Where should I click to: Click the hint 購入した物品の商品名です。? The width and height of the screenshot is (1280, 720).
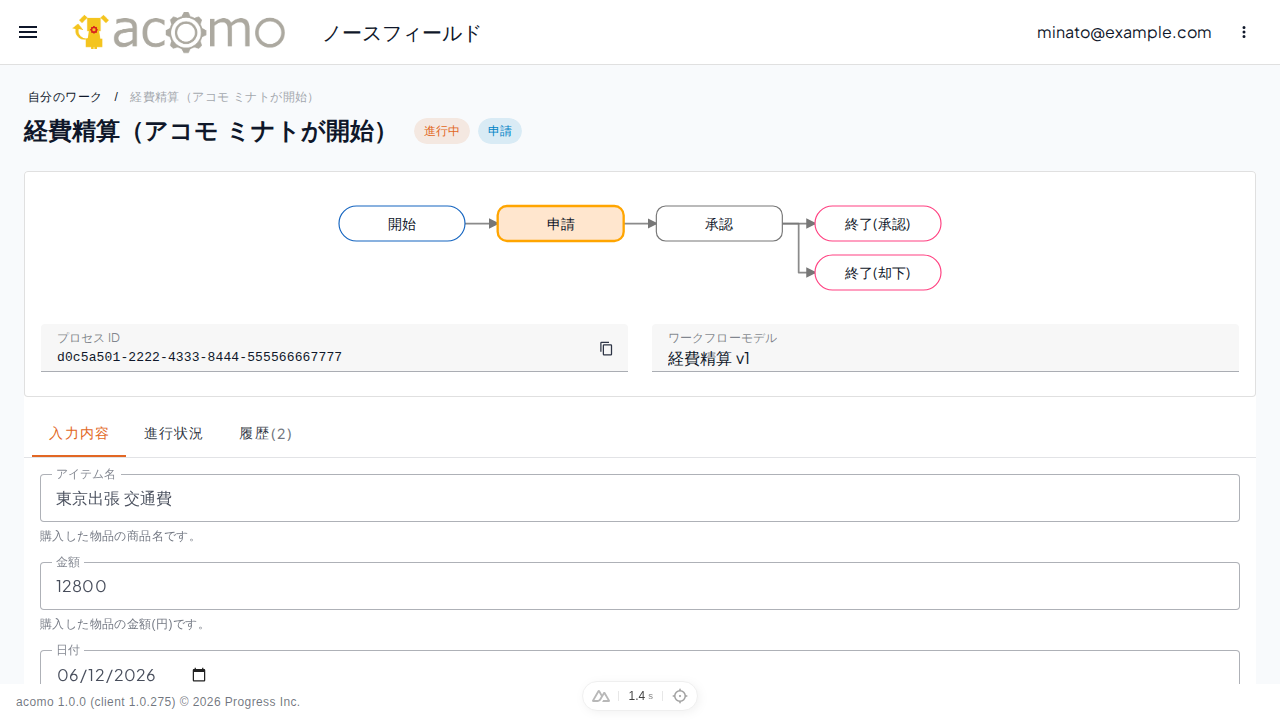(120, 536)
